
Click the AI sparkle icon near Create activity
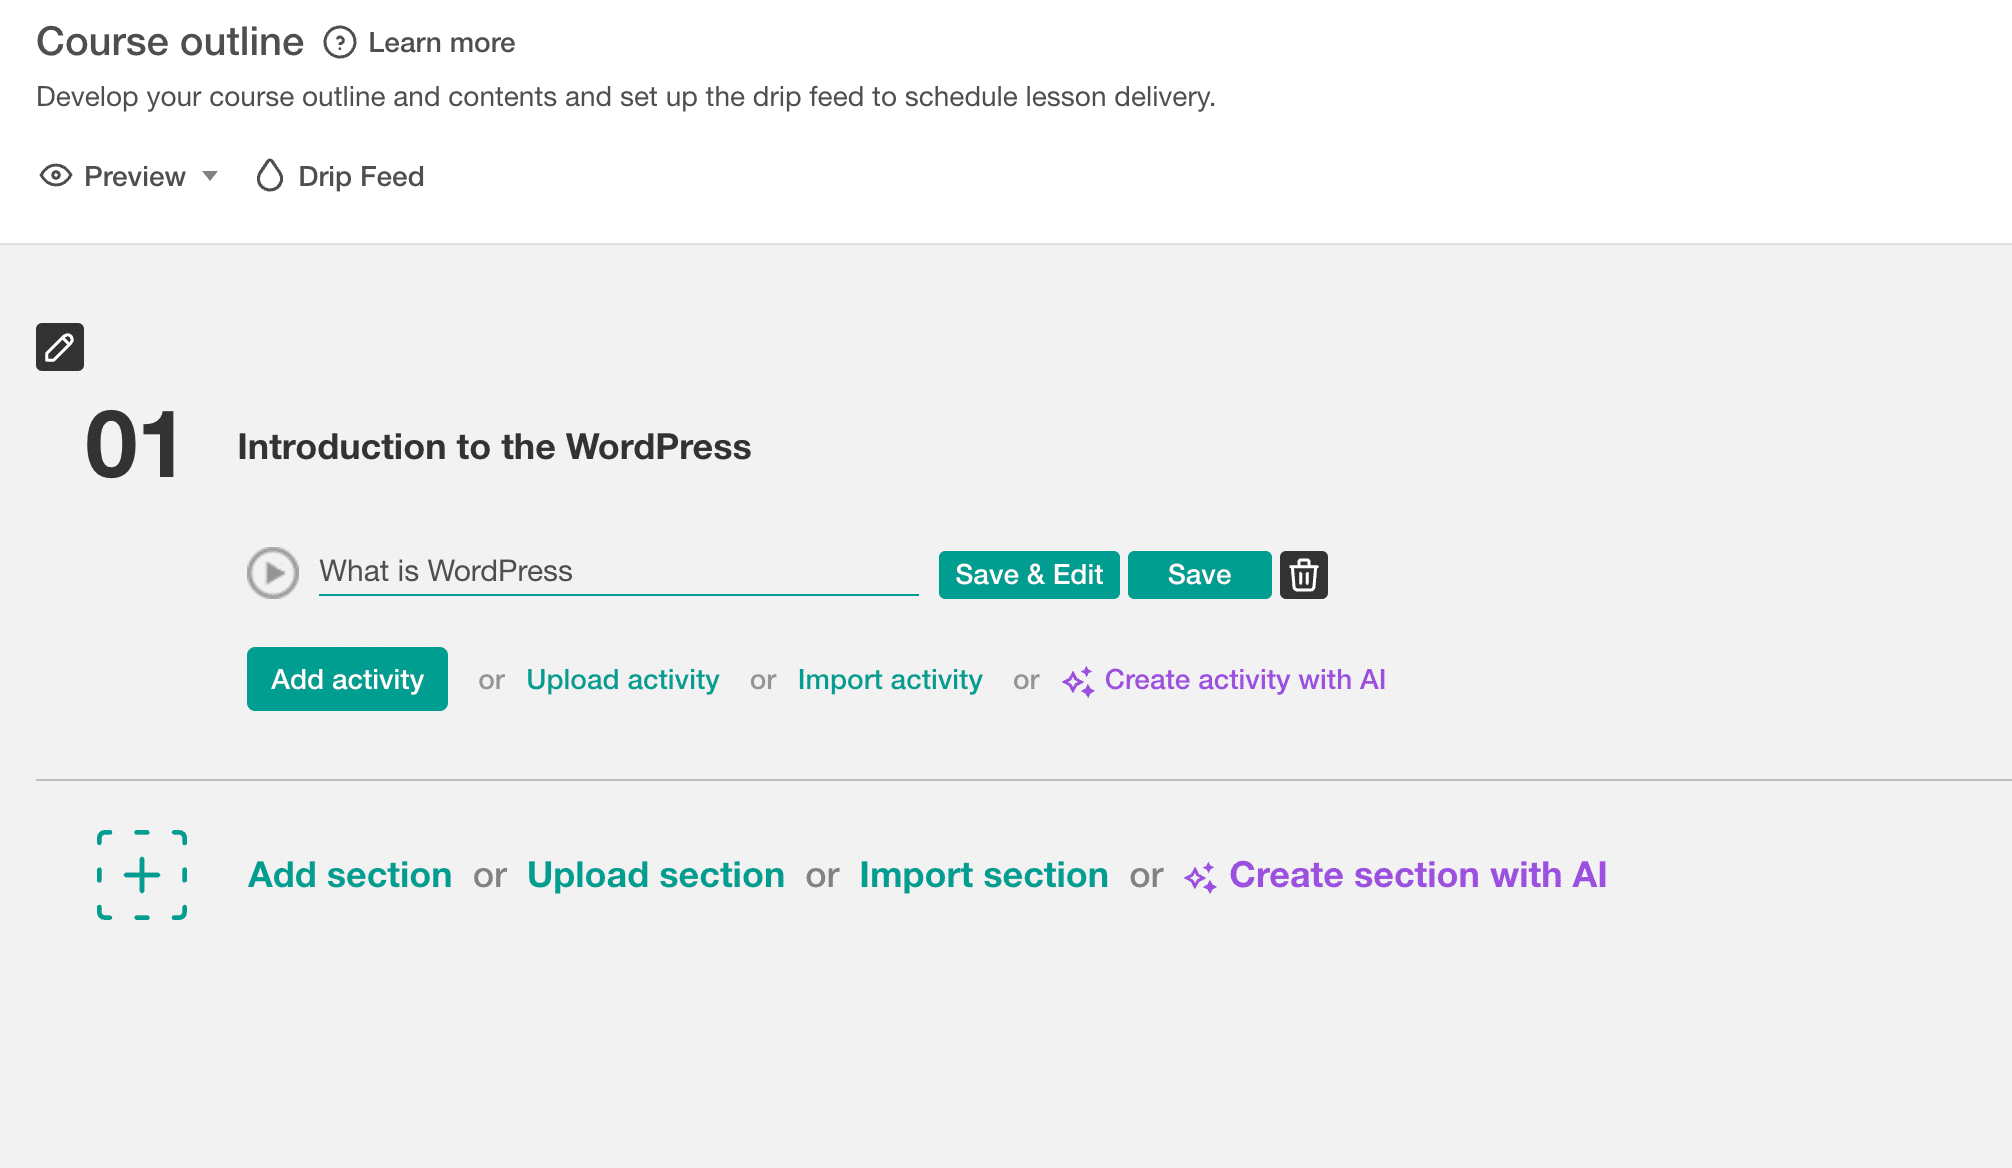1077,680
